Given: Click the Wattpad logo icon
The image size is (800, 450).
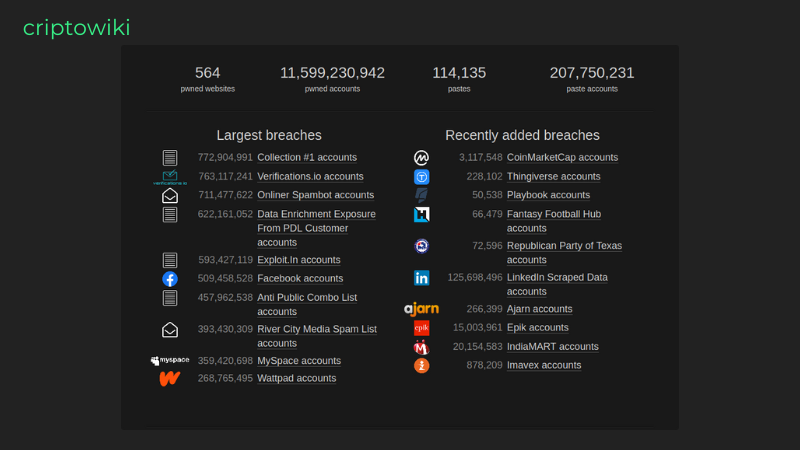Looking at the screenshot, I should tap(170, 379).
